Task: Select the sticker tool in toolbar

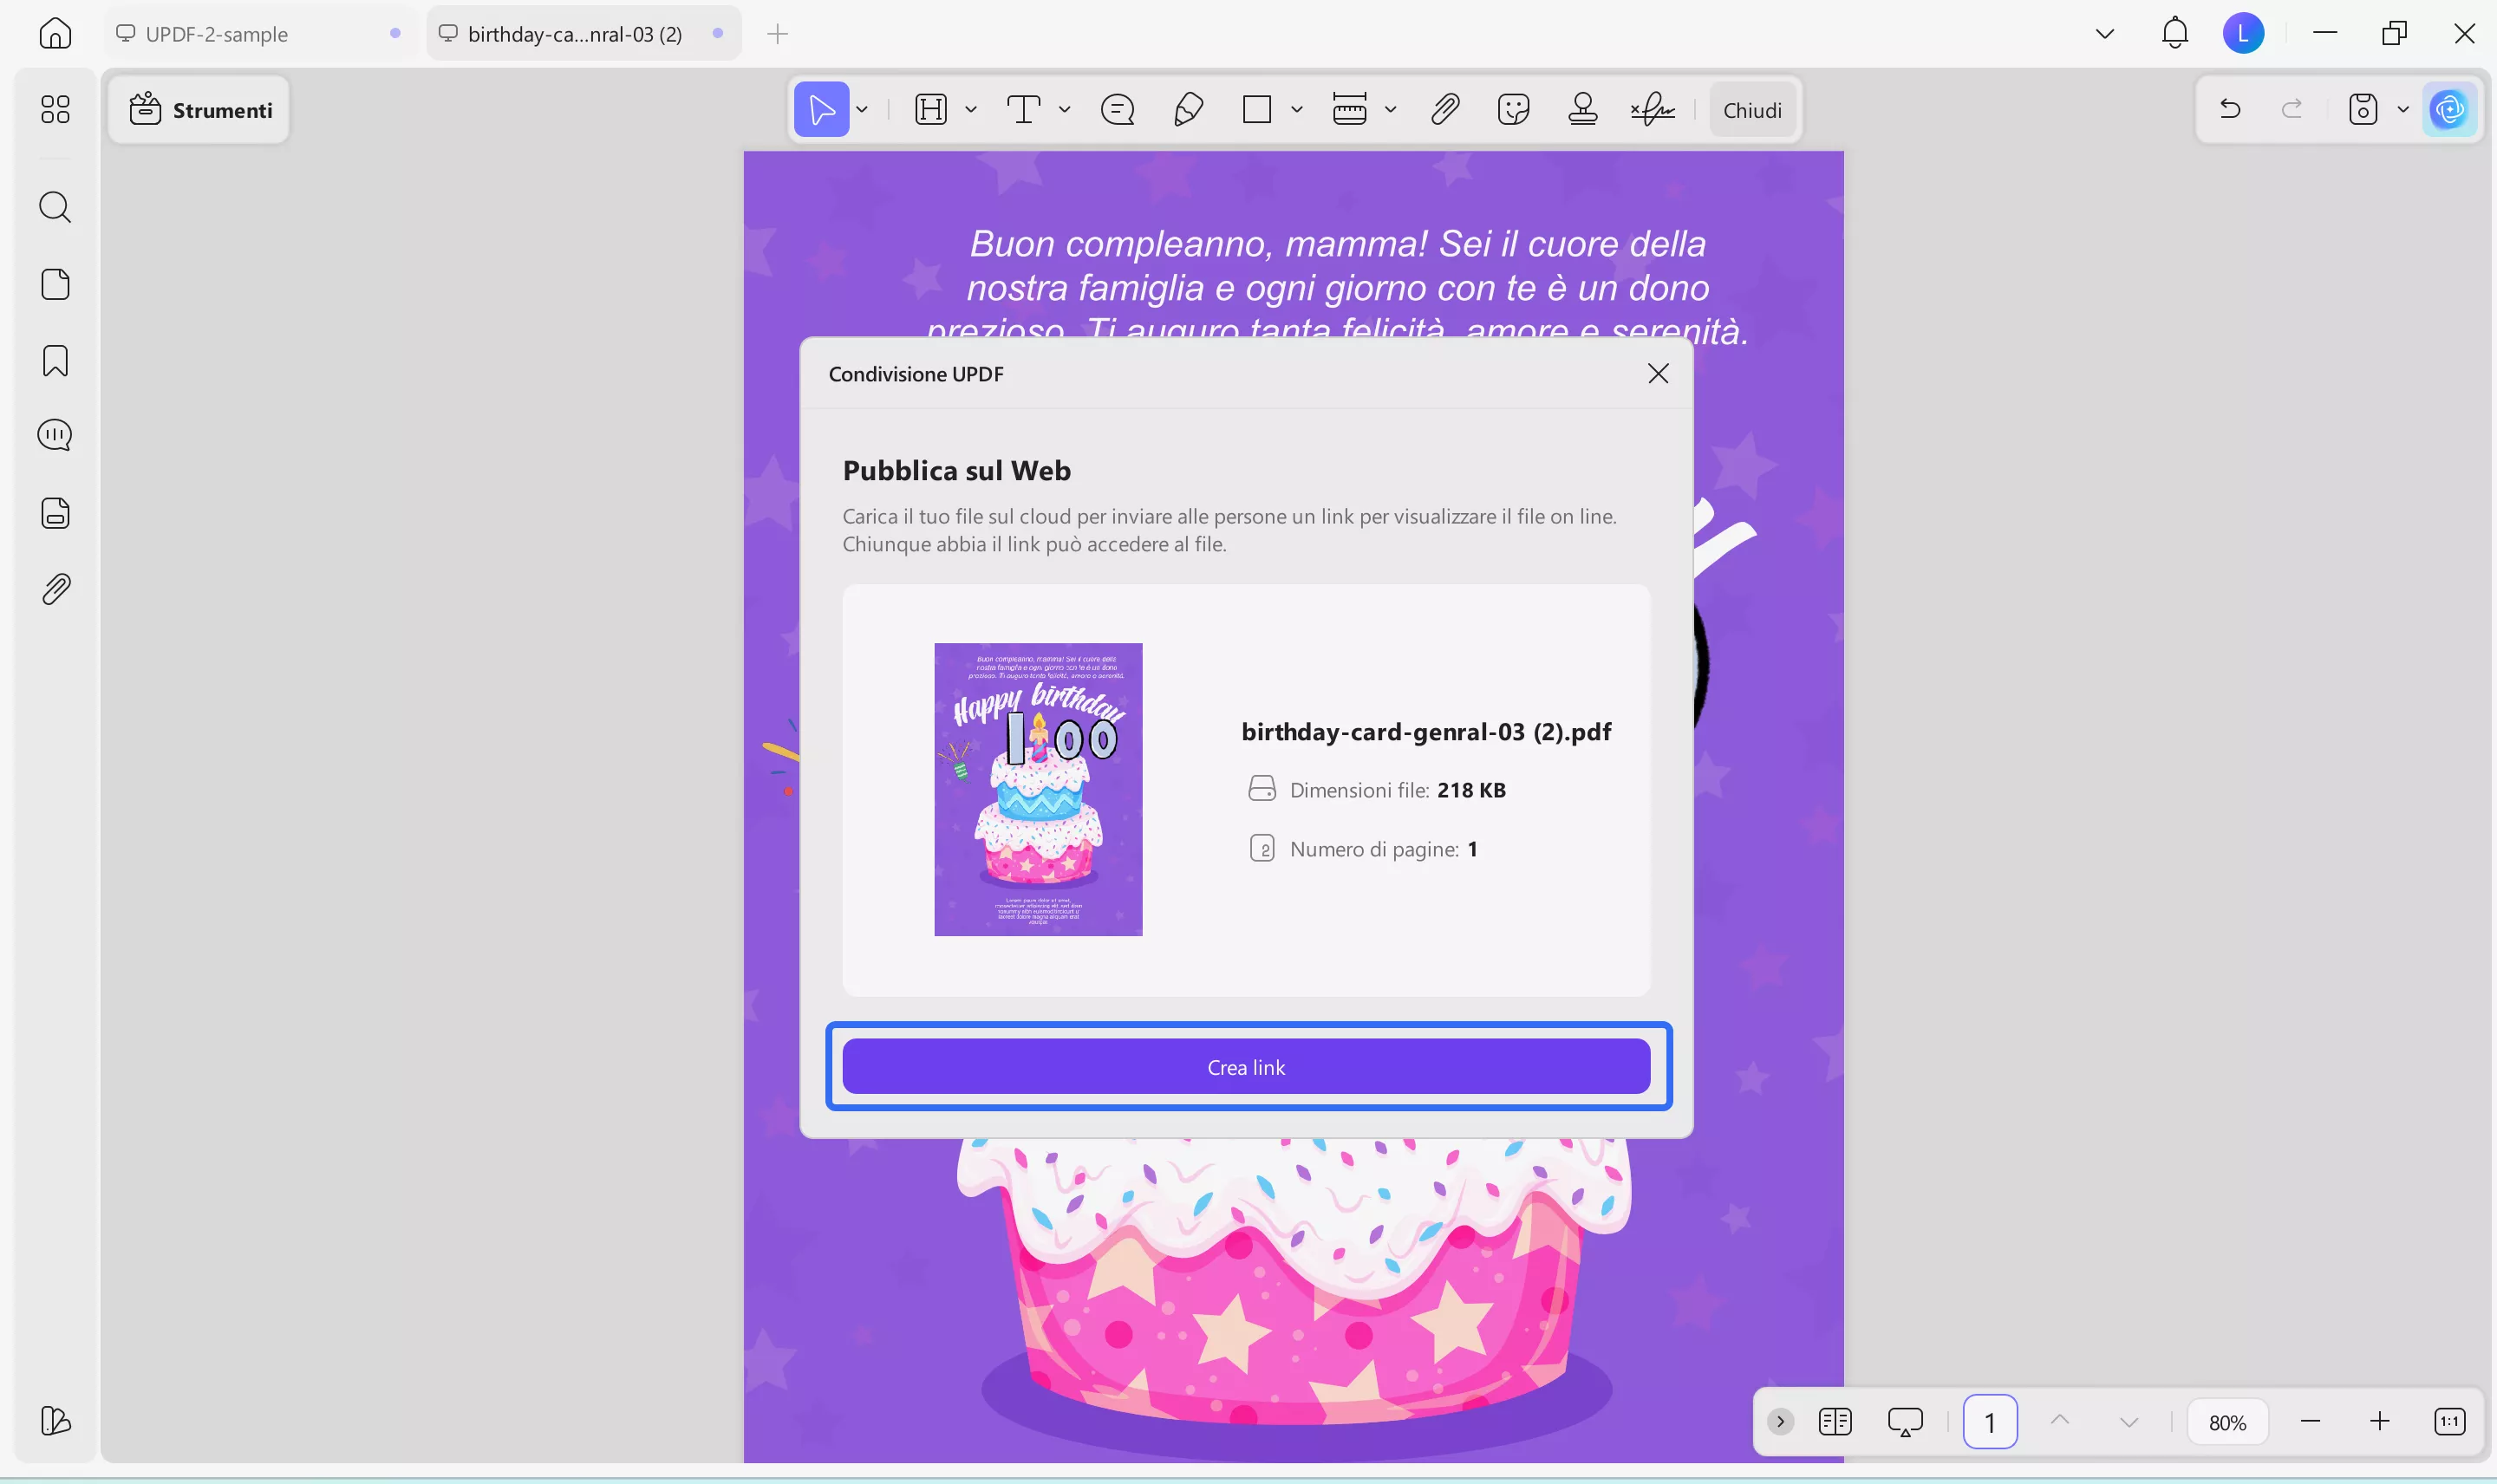Action: coord(1513,109)
